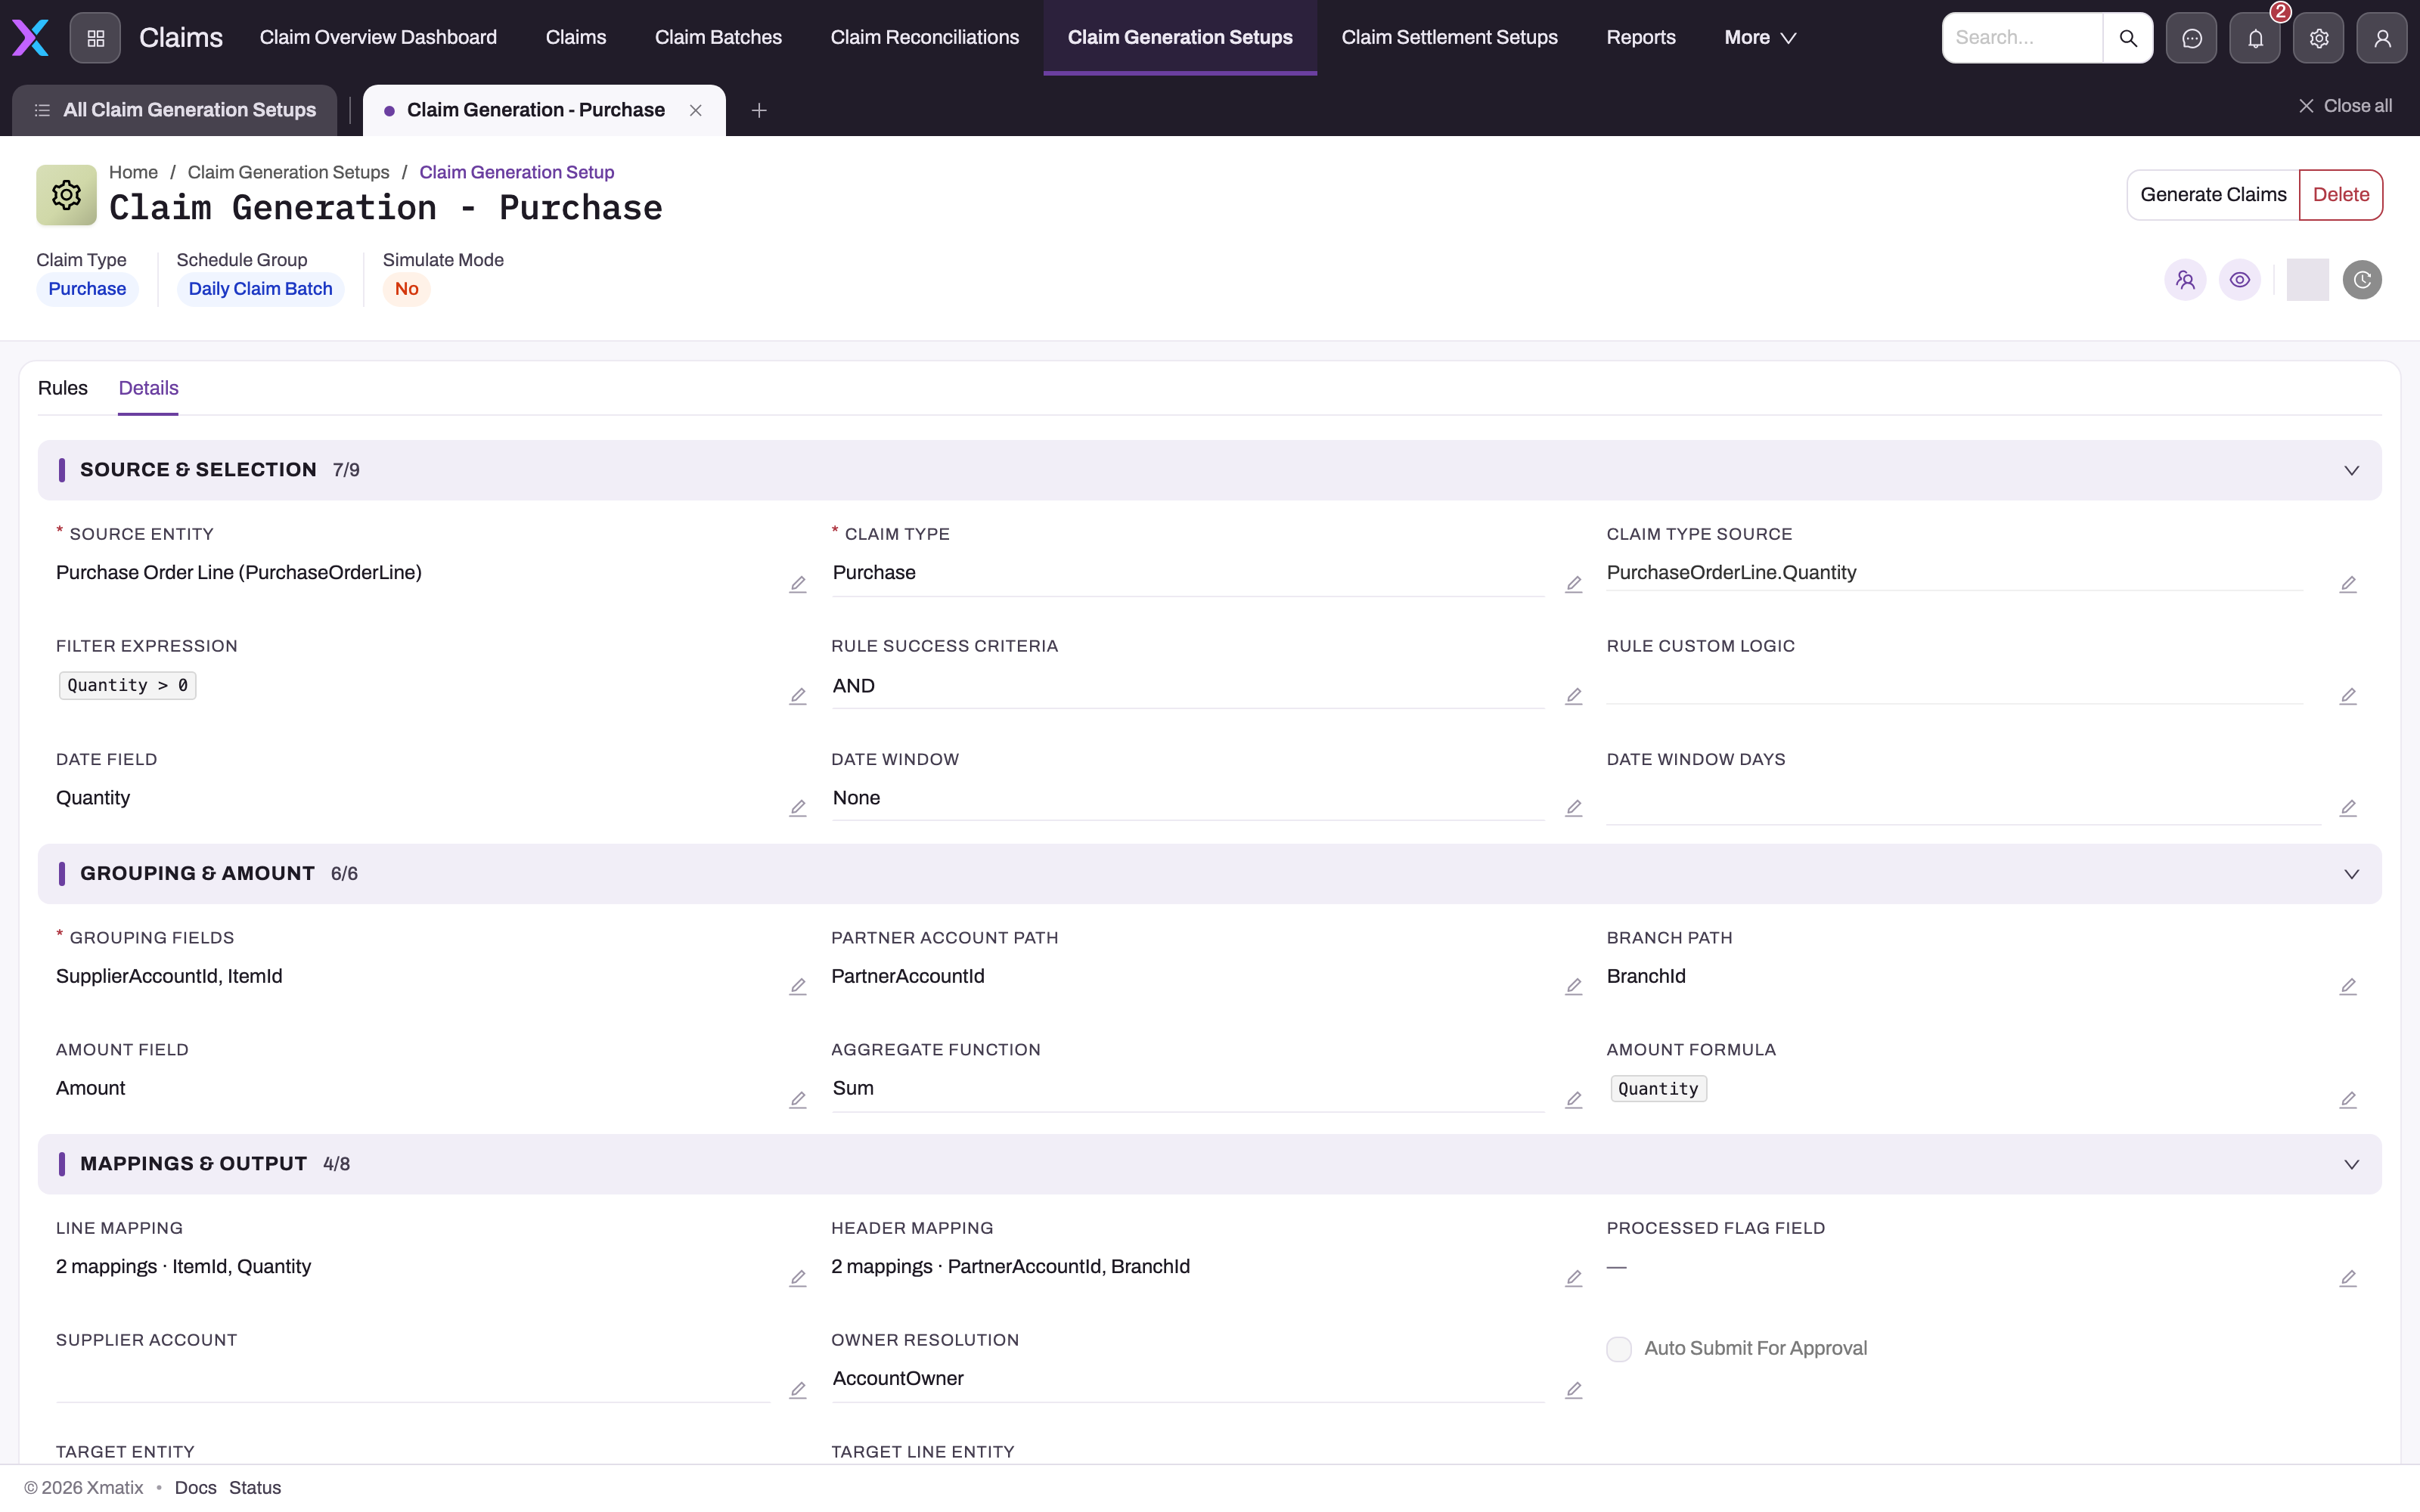Edit the Owner Resolution pencil

pos(1574,1391)
